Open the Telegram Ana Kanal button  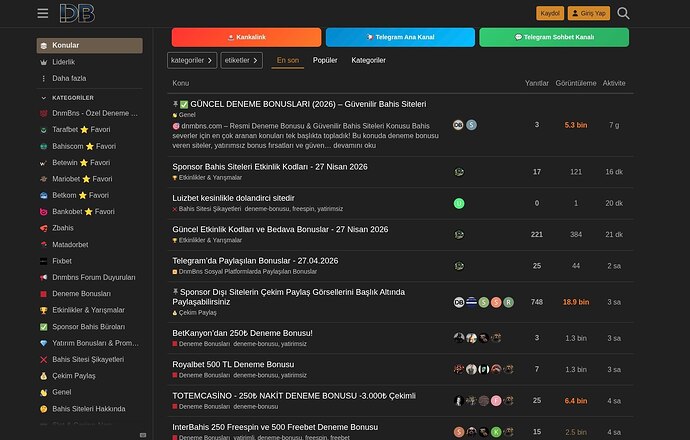click(x=400, y=37)
